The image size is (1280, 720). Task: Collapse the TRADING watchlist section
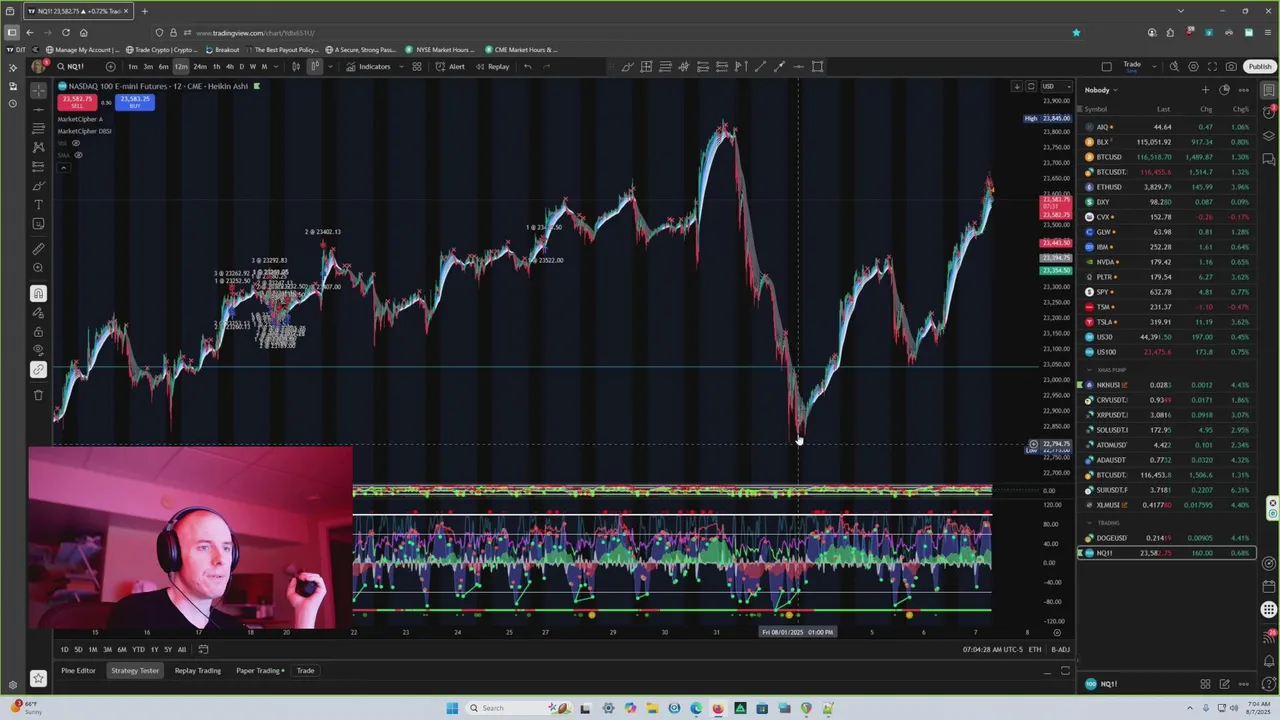[1090, 523]
